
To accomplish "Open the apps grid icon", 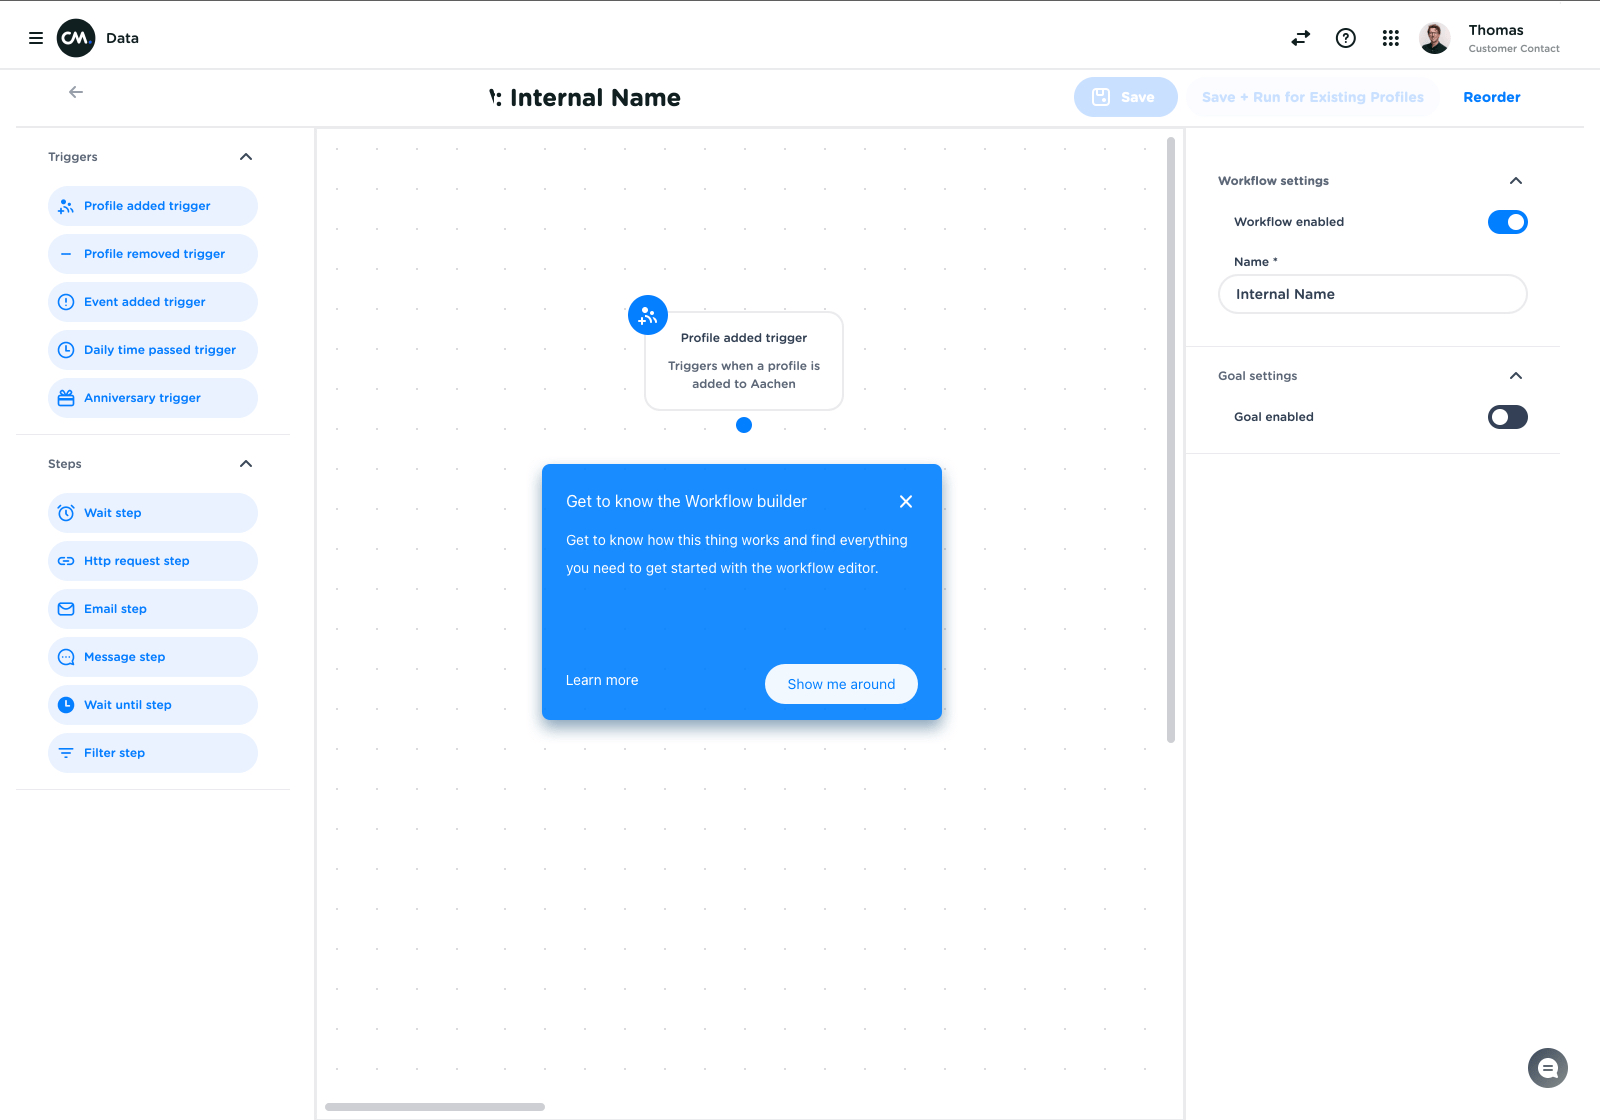I will click(1391, 38).
